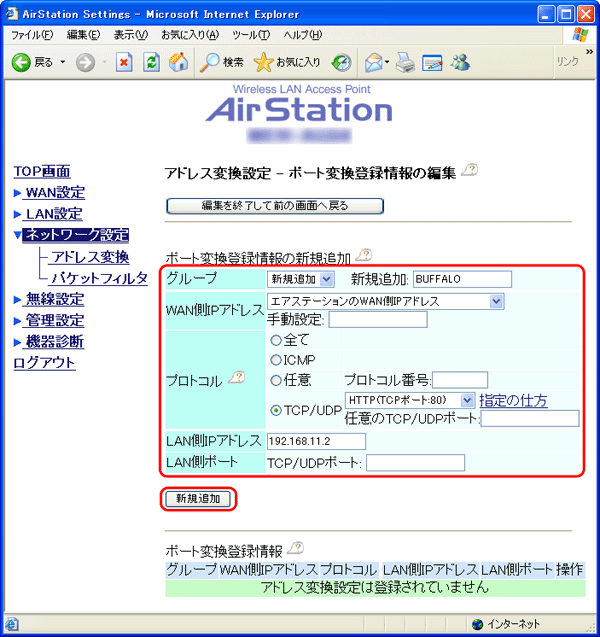Open the ツール(T) menu
The width and height of the screenshot is (600, 637).
(251, 35)
